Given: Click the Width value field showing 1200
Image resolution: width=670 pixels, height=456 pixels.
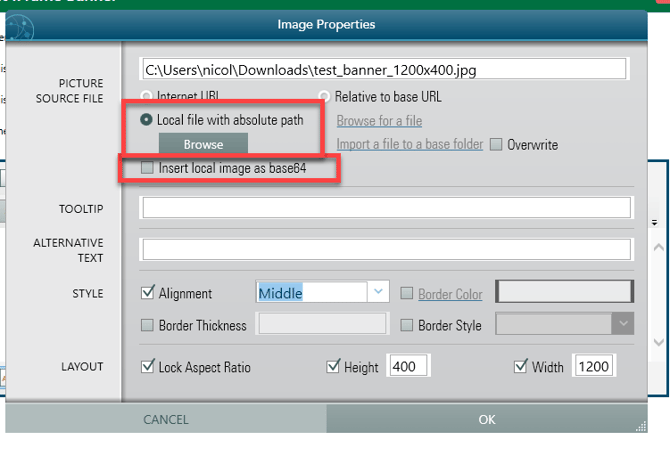Looking at the screenshot, I should point(593,367).
